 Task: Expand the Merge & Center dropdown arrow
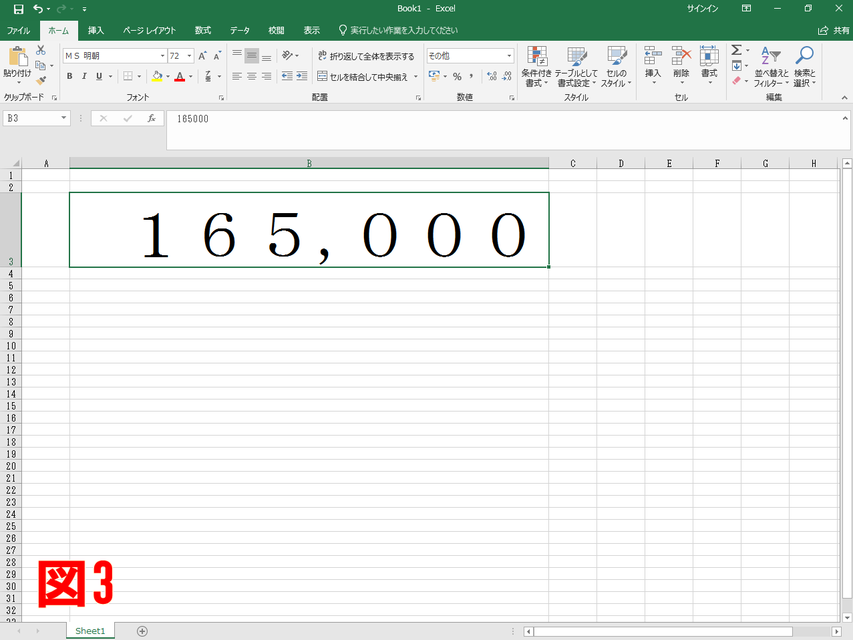click(416, 77)
